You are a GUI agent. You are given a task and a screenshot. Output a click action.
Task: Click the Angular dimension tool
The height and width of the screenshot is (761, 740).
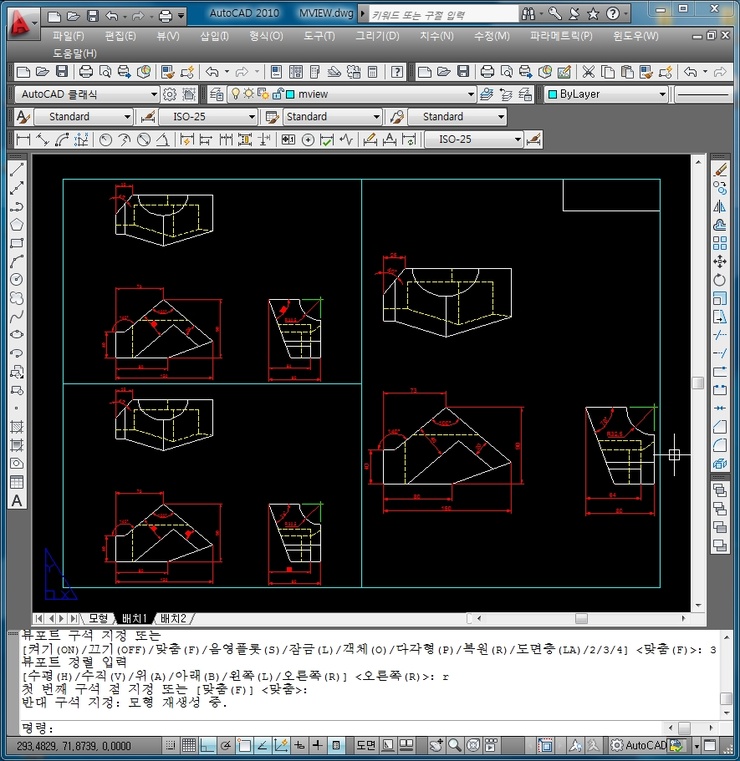tap(163, 140)
